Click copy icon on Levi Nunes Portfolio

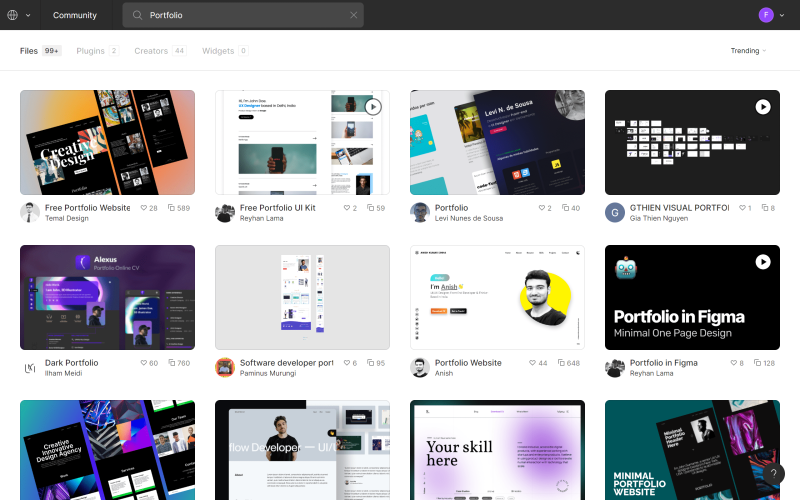click(x=565, y=208)
